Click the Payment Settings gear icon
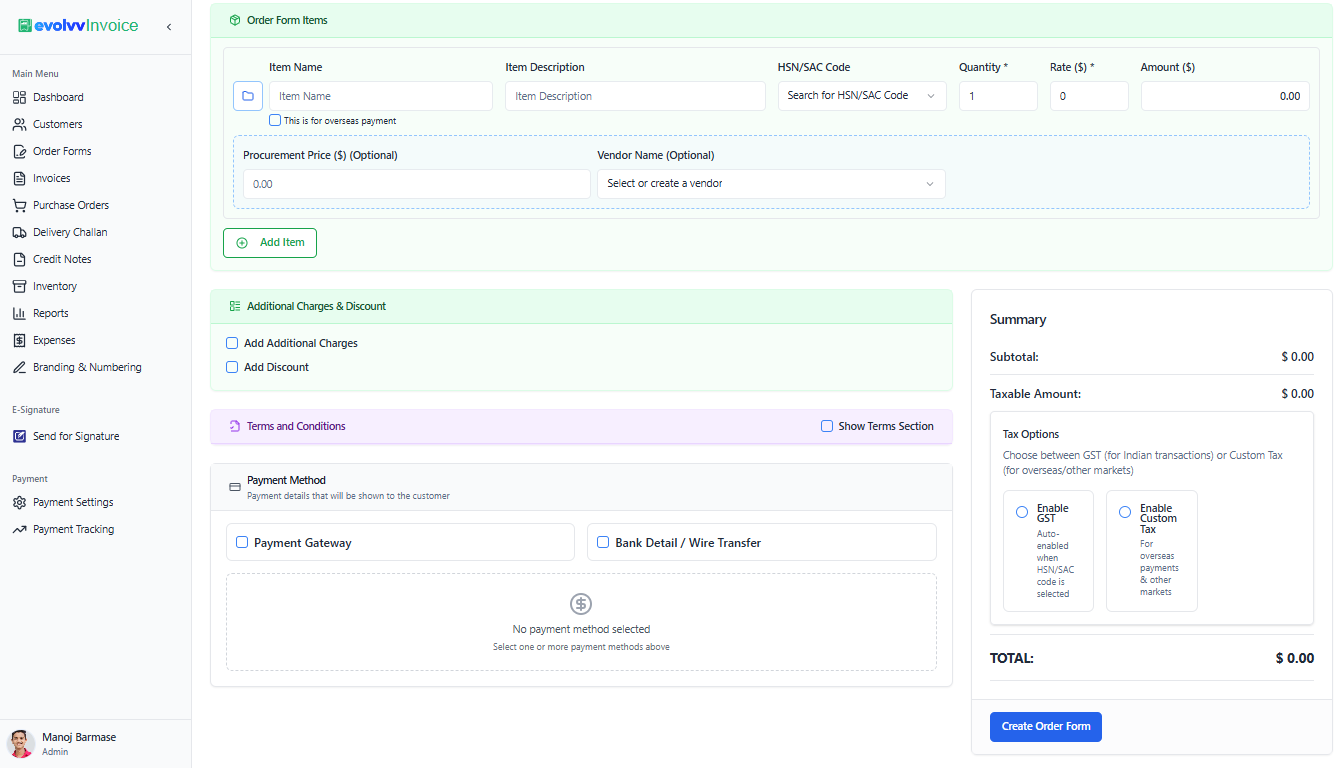 [x=19, y=502]
